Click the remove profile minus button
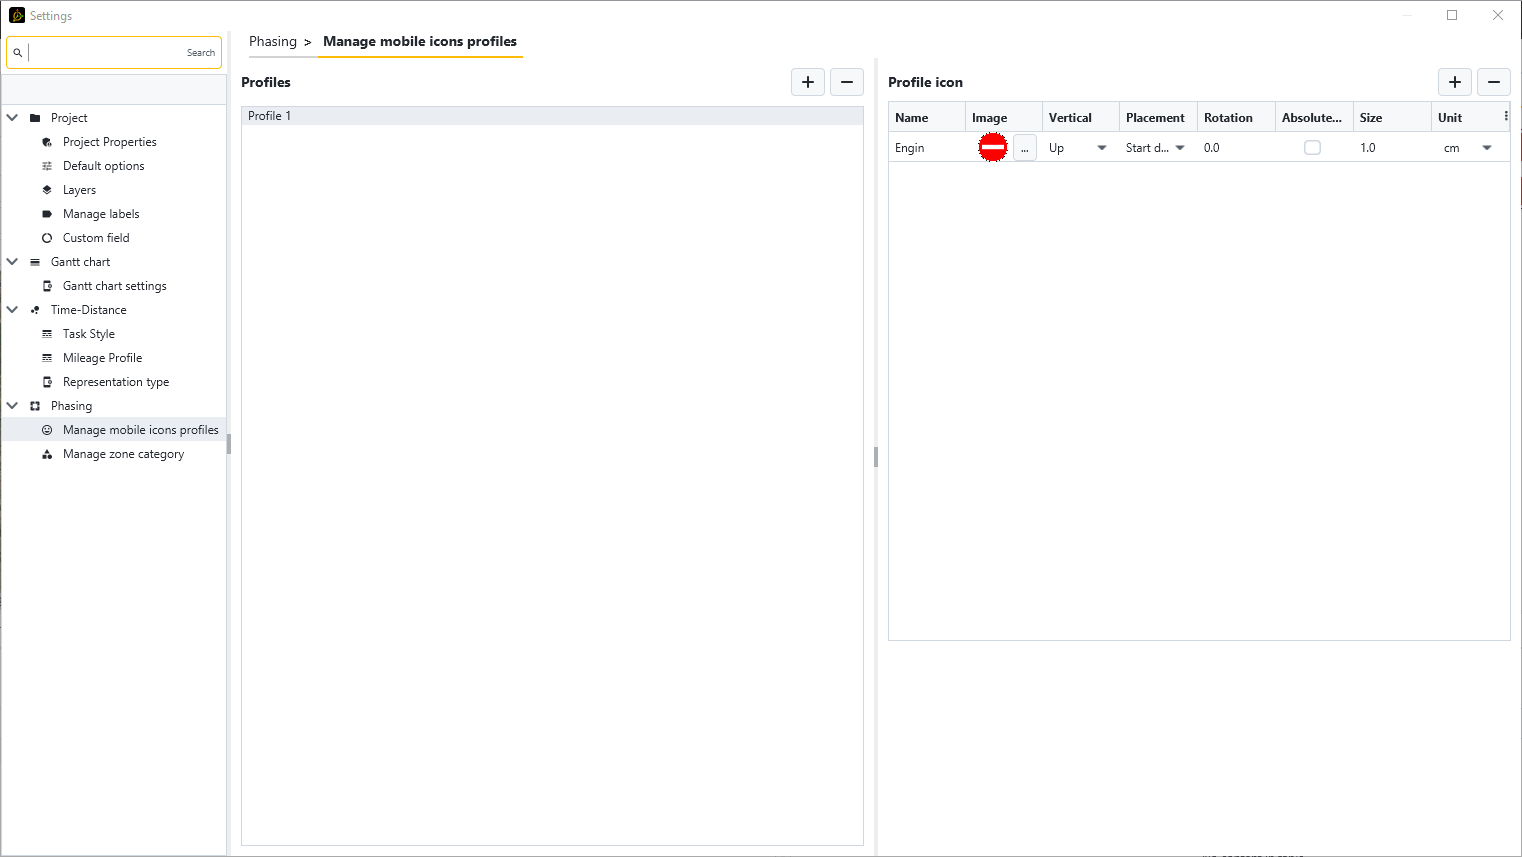The height and width of the screenshot is (857, 1522). pyautogui.click(x=847, y=82)
